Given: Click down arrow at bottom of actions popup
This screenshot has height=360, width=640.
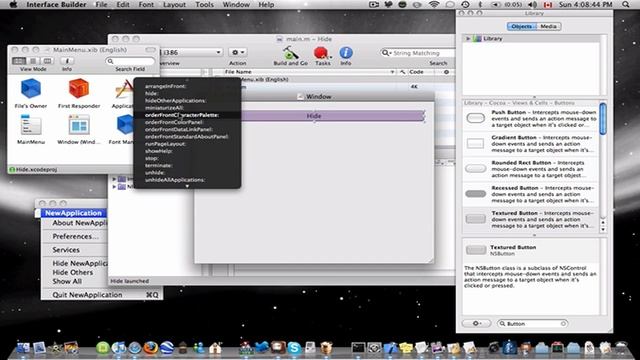Looking at the screenshot, I should click(187, 186).
